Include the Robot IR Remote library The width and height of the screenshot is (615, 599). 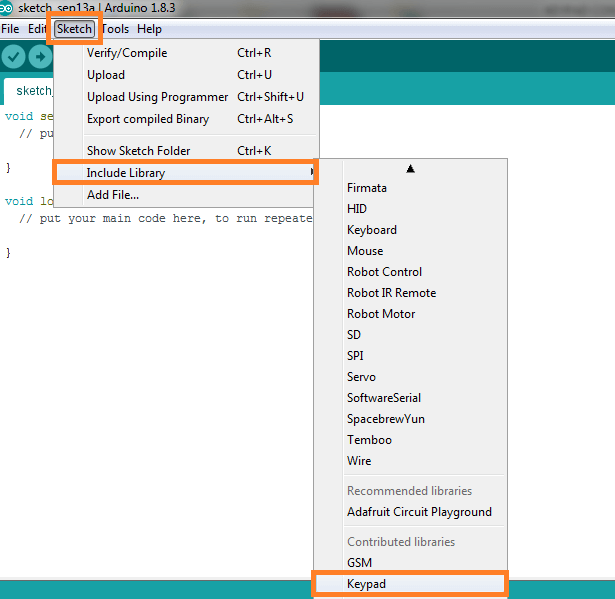(x=410, y=293)
